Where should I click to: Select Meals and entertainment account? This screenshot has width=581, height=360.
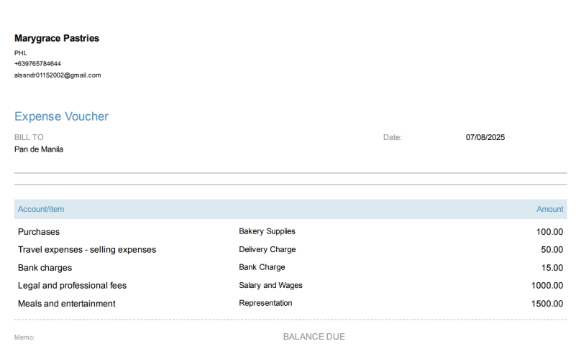tap(67, 304)
